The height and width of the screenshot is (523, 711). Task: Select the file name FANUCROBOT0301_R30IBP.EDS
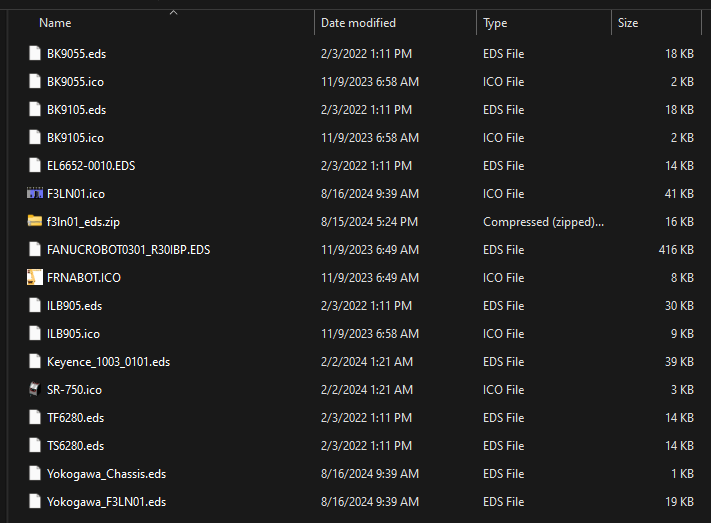(x=129, y=249)
